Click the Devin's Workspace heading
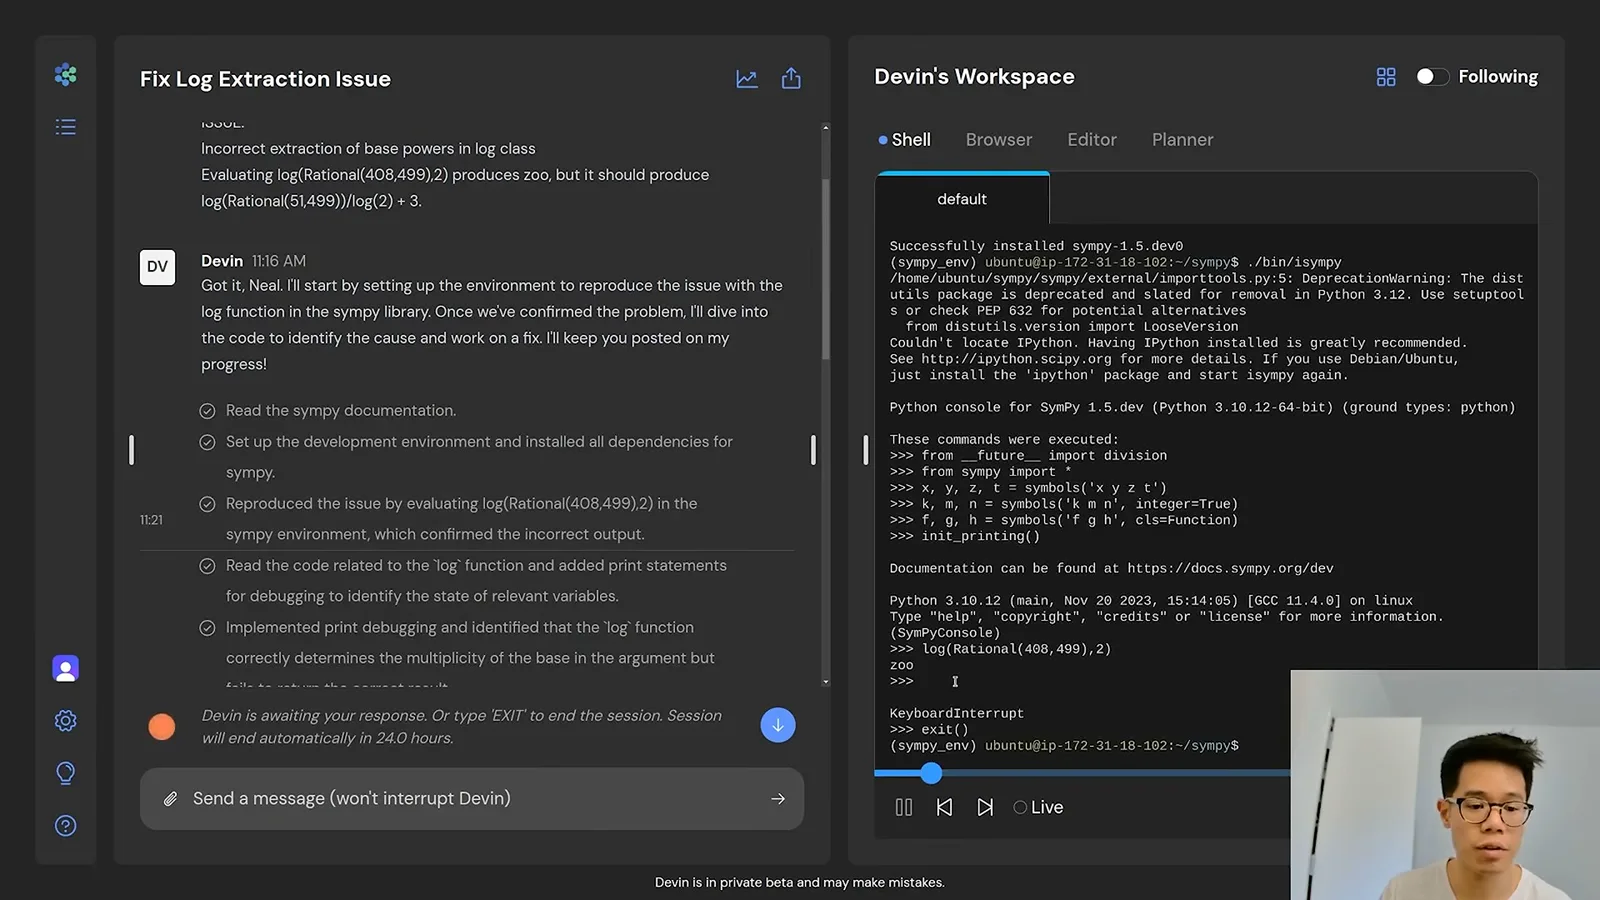1600x900 pixels. point(974,77)
